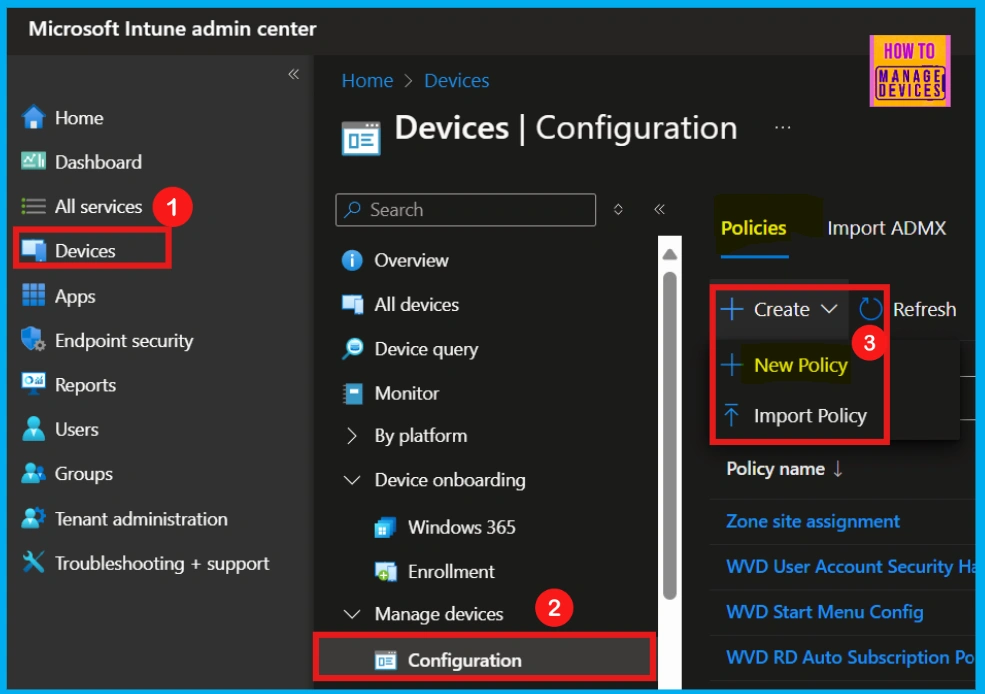Switch to the Import ADMX tab
Screen dimensions: 985x694
tap(886, 228)
